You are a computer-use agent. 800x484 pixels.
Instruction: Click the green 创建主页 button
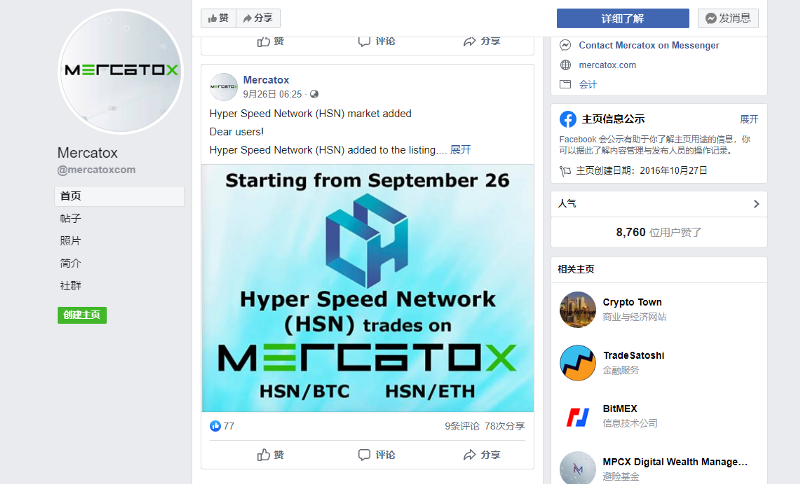(x=82, y=315)
